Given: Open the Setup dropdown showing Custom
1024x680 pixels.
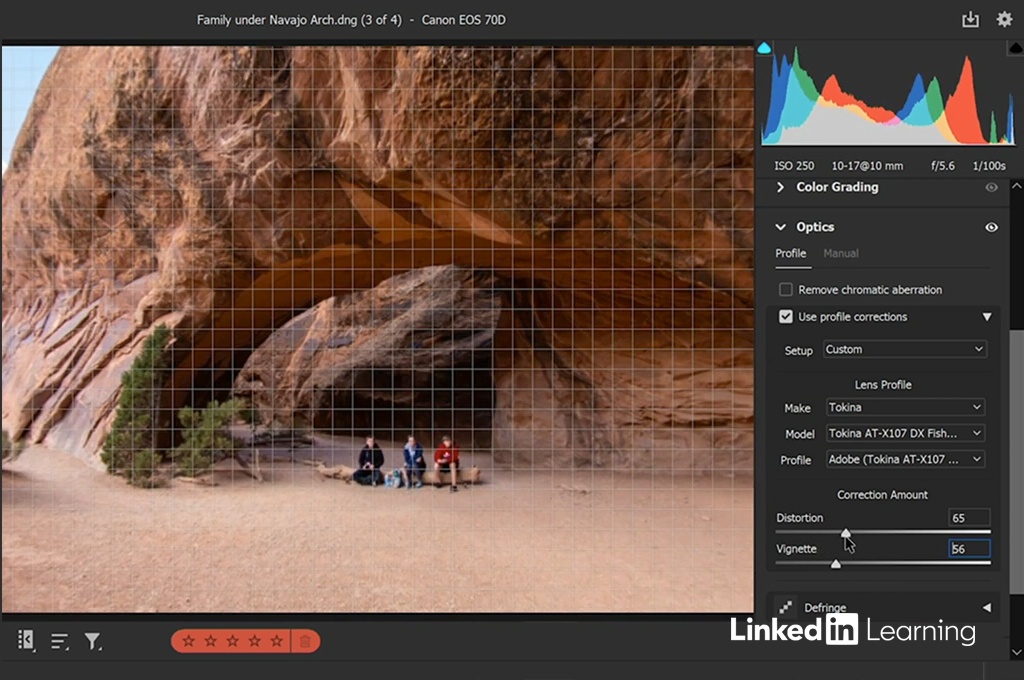Looking at the screenshot, I should point(904,349).
